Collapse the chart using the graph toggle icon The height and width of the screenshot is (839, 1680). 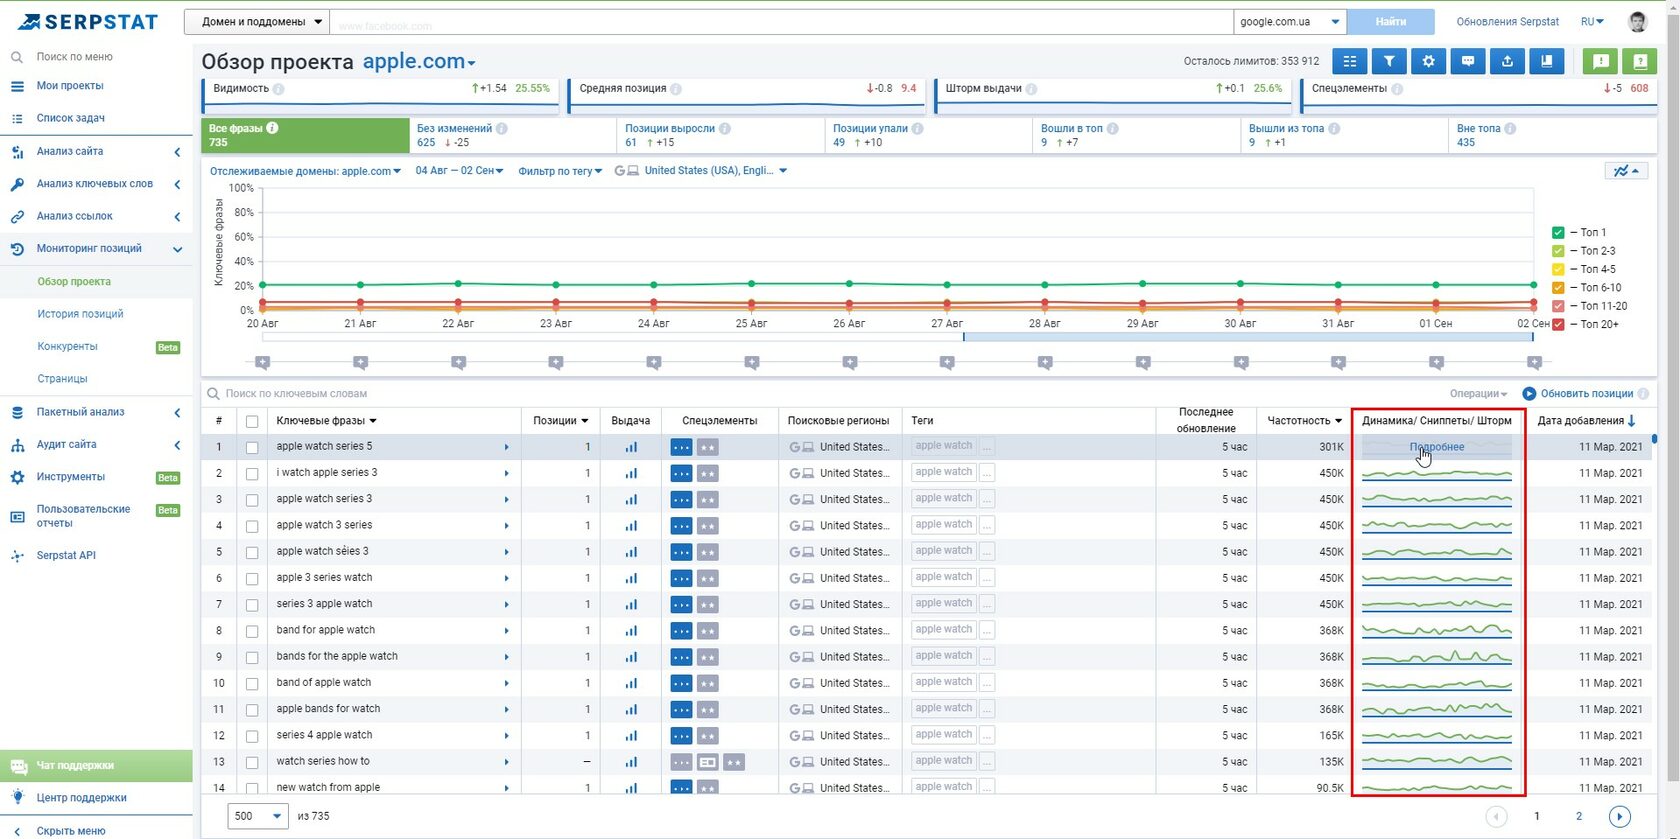point(1626,171)
